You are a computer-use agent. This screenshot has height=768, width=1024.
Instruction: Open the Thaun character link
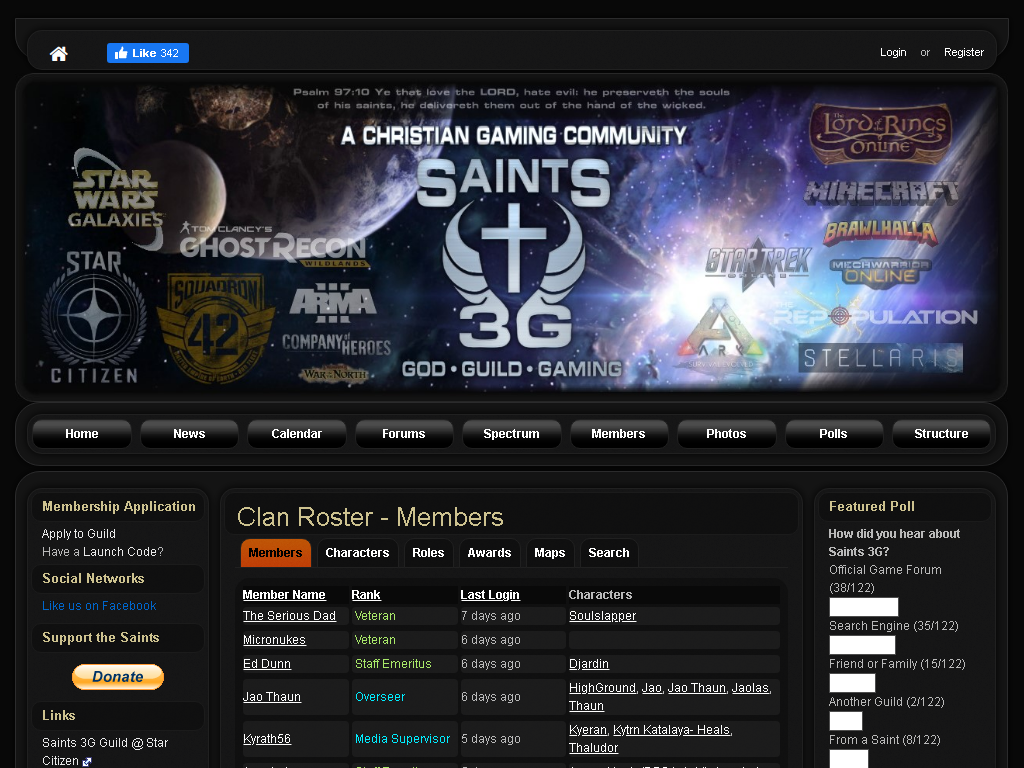[x=586, y=706]
